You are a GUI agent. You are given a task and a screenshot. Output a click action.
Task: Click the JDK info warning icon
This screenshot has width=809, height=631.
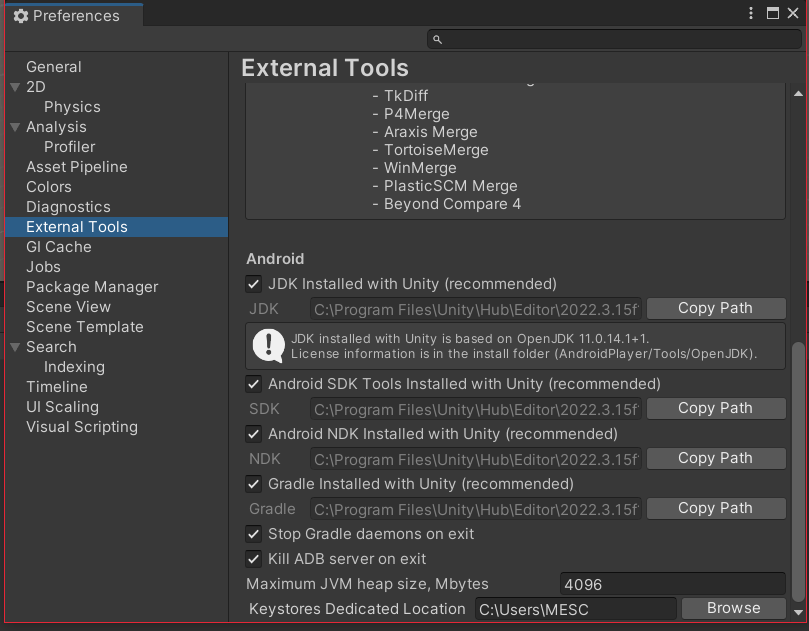click(268, 345)
